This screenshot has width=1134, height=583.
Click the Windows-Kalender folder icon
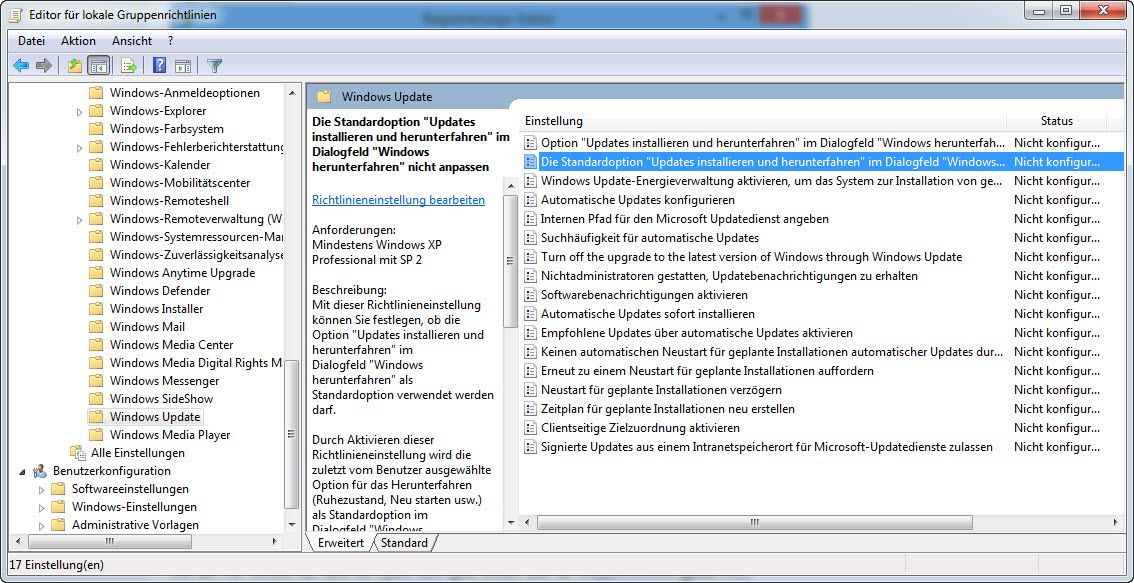click(x=95, y=165)
